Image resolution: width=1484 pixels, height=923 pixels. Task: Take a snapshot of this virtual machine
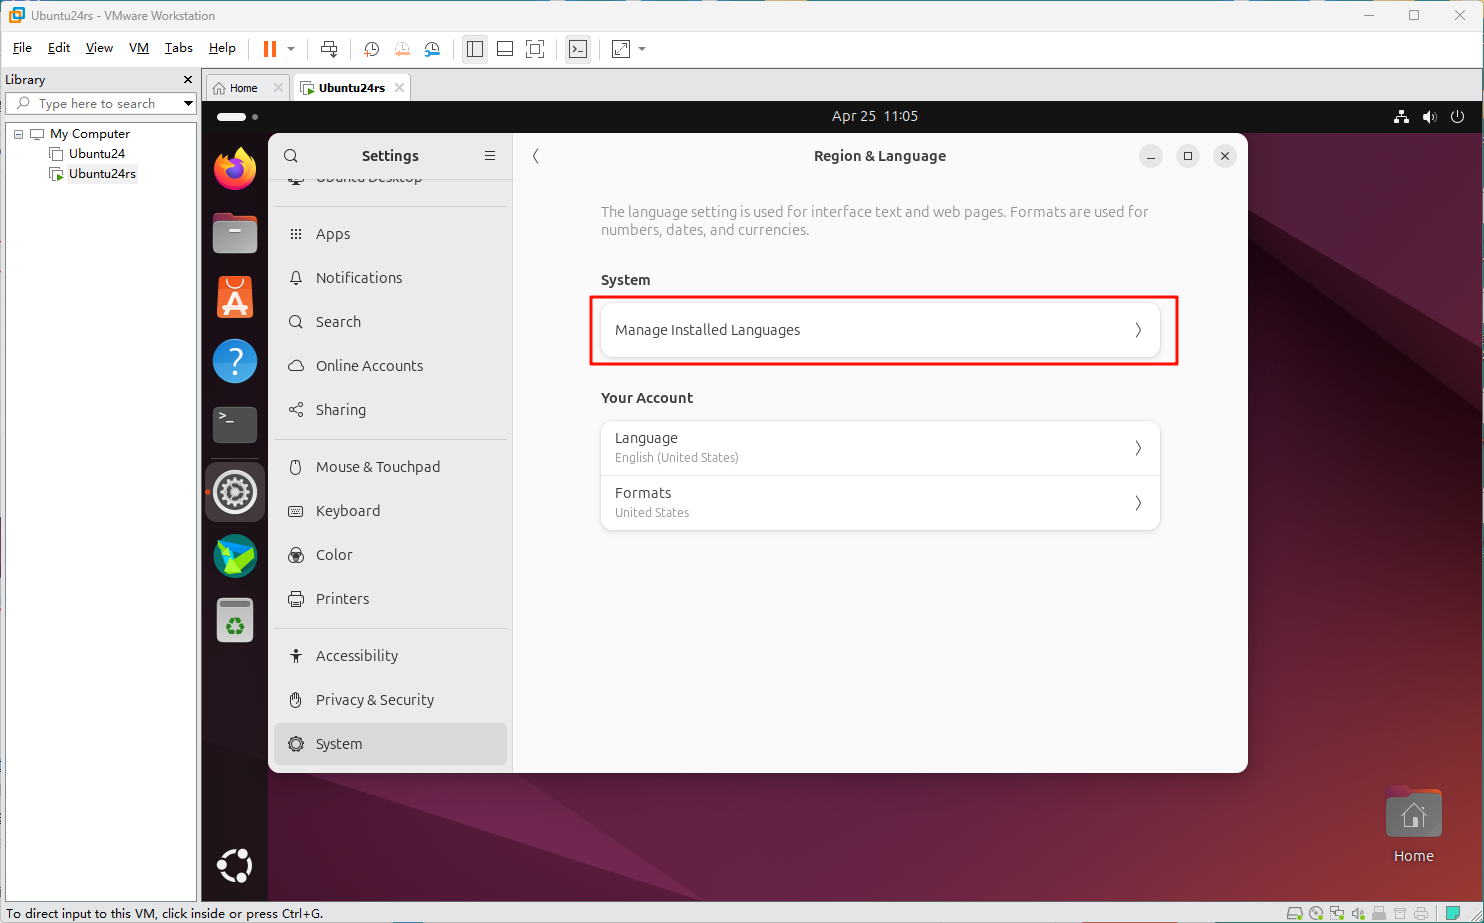point(372,49)
